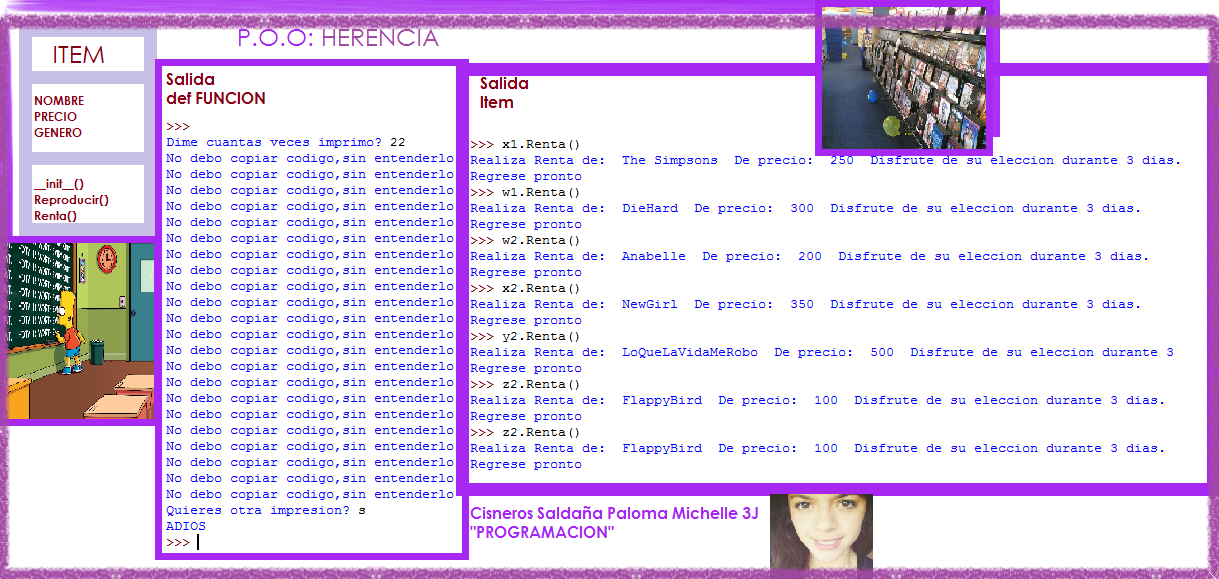Click the w1.Renta() command line
1219x579 pixels.
tap(525, 192)
